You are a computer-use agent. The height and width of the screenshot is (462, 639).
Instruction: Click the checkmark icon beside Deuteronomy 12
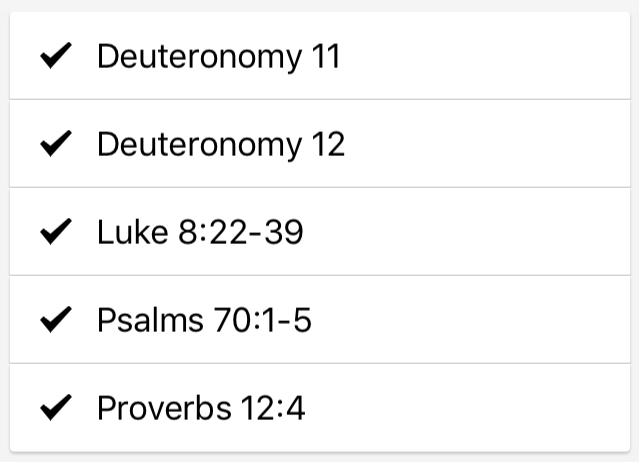[55, 145]
